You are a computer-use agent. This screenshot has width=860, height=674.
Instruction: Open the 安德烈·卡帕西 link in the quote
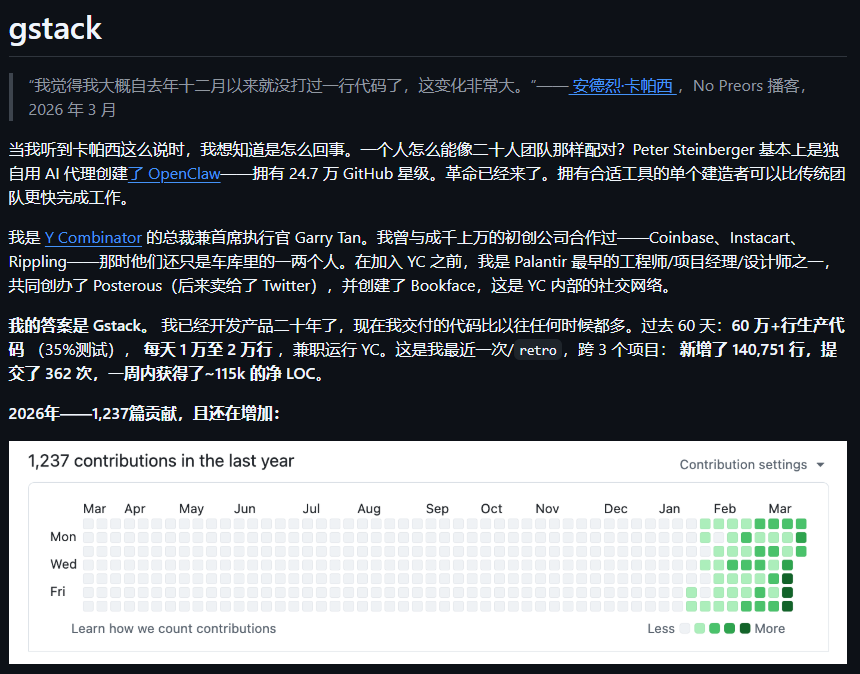[x=621, y=86]
